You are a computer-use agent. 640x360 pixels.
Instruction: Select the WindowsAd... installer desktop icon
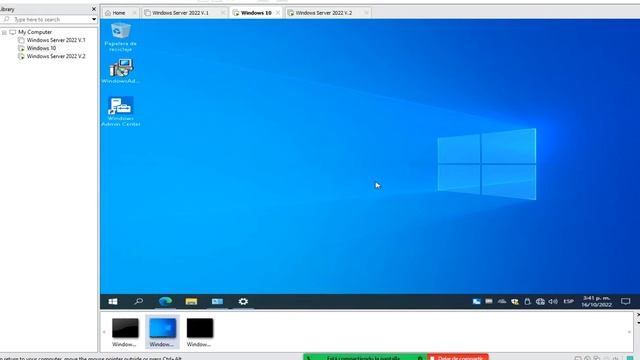coord(120,71)
